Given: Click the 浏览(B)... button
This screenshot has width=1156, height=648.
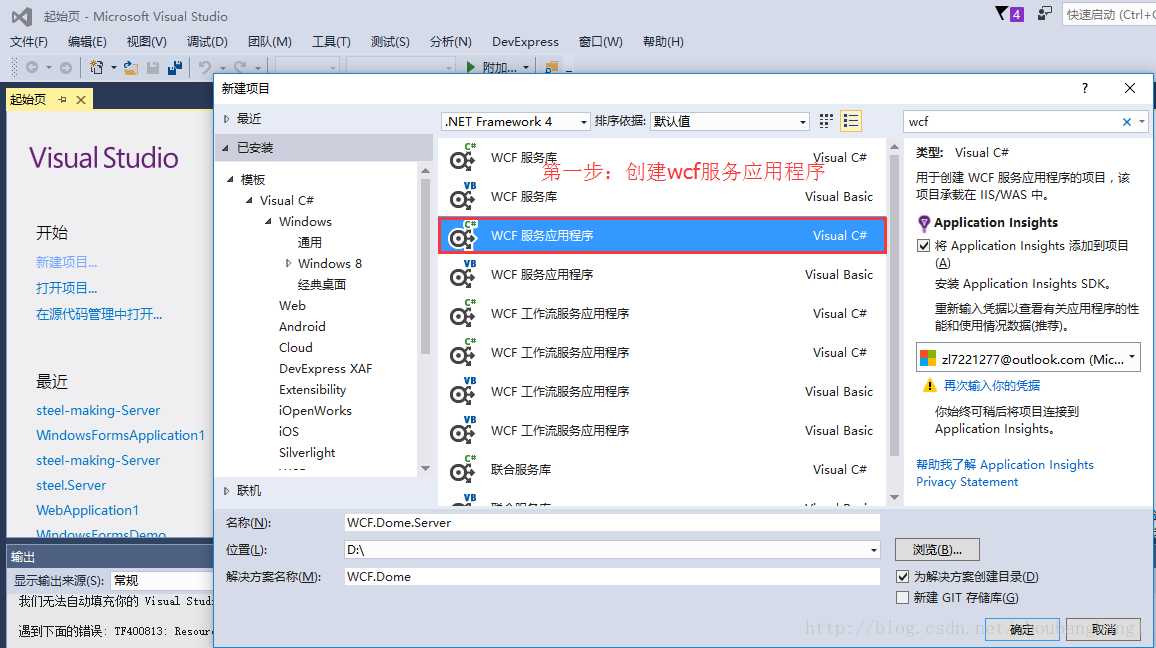Looking at the screenshot, I should tap(937, 550).
